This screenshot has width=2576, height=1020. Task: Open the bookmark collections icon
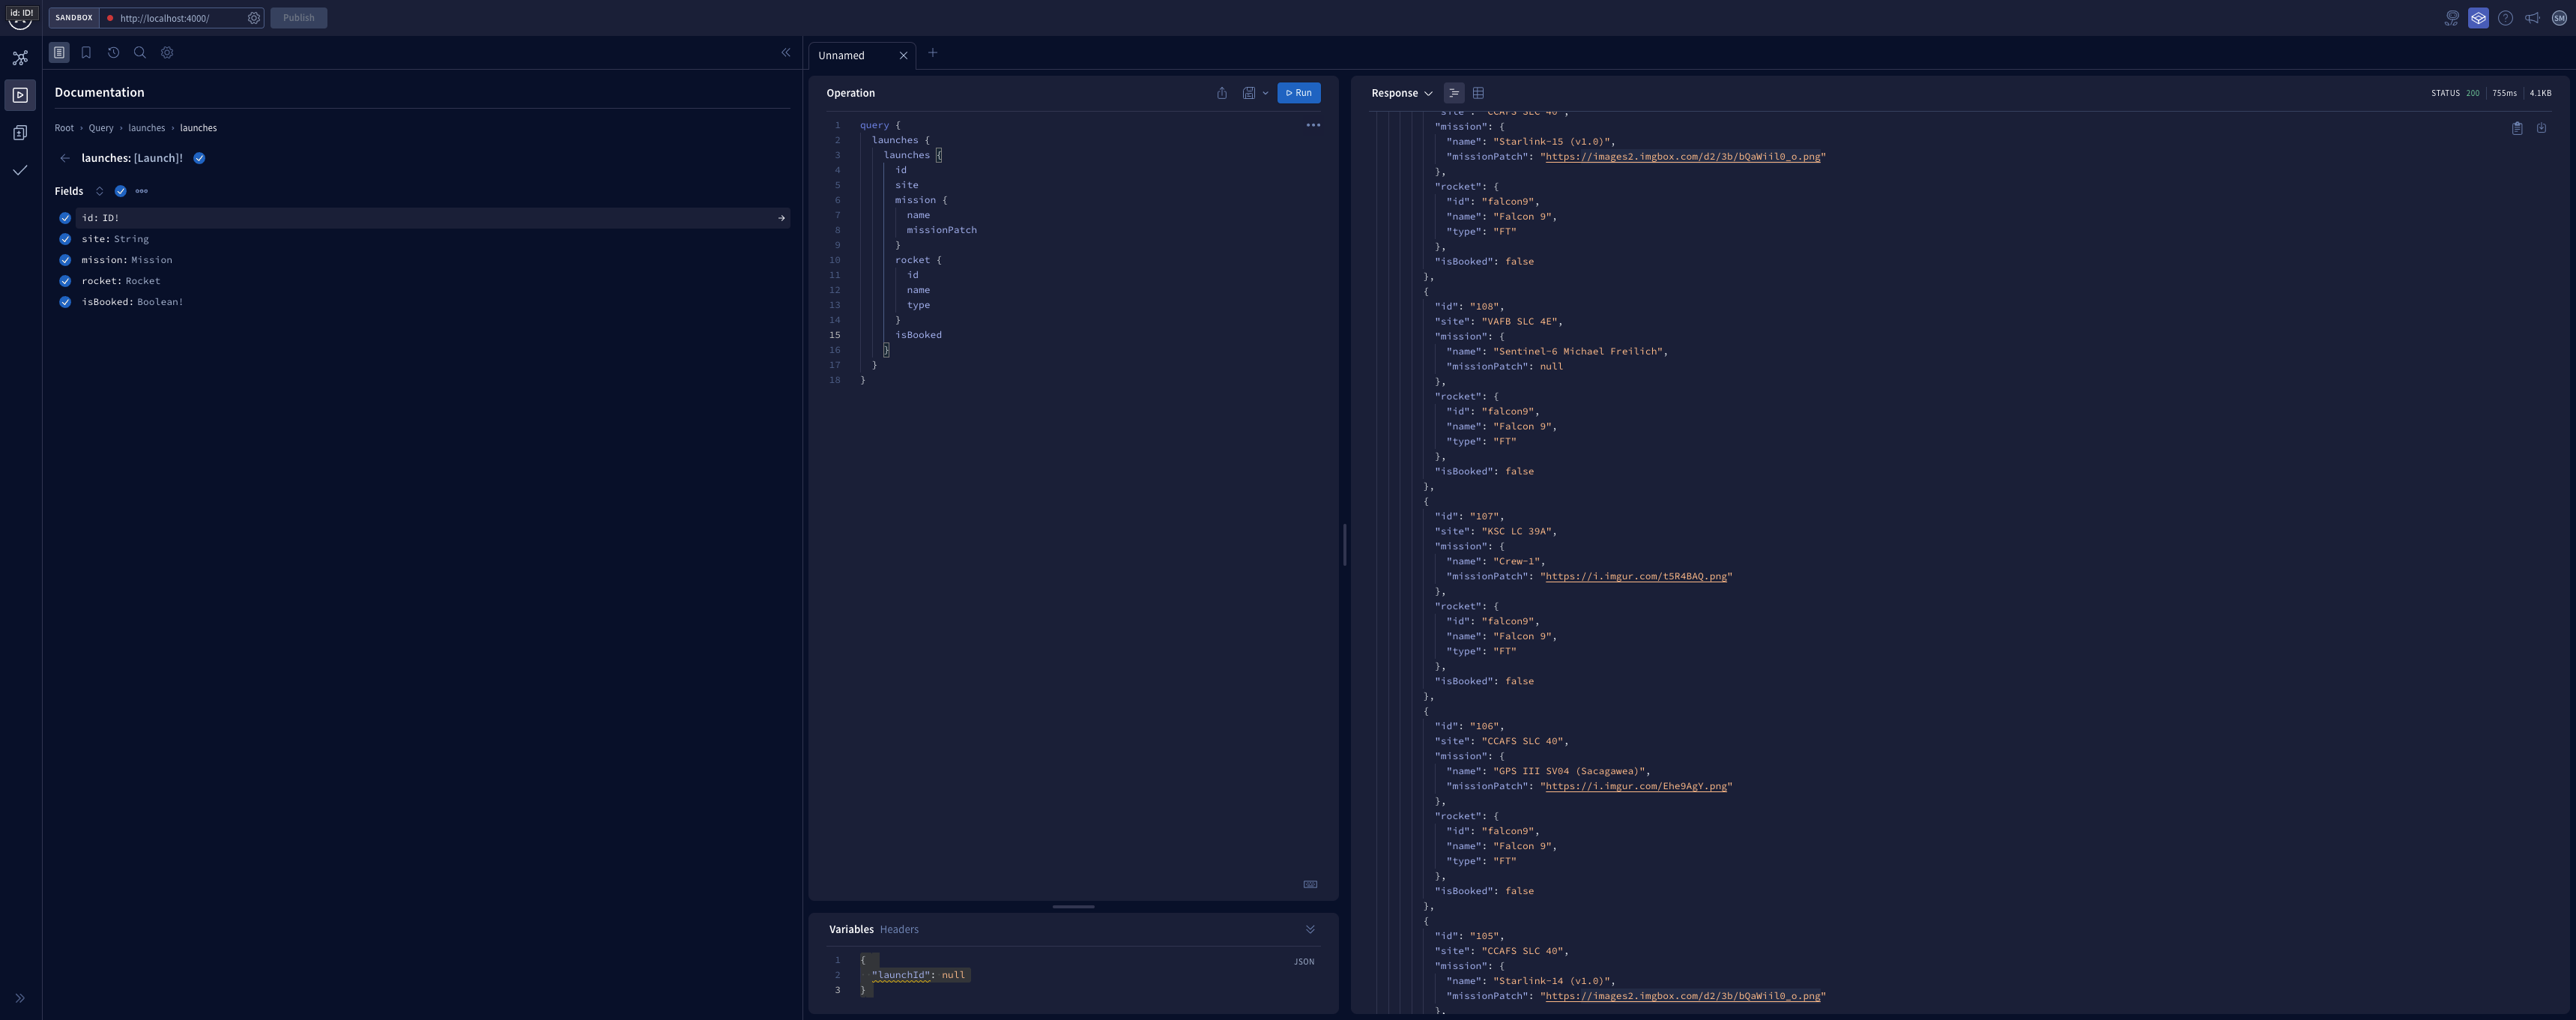[86, 53]
